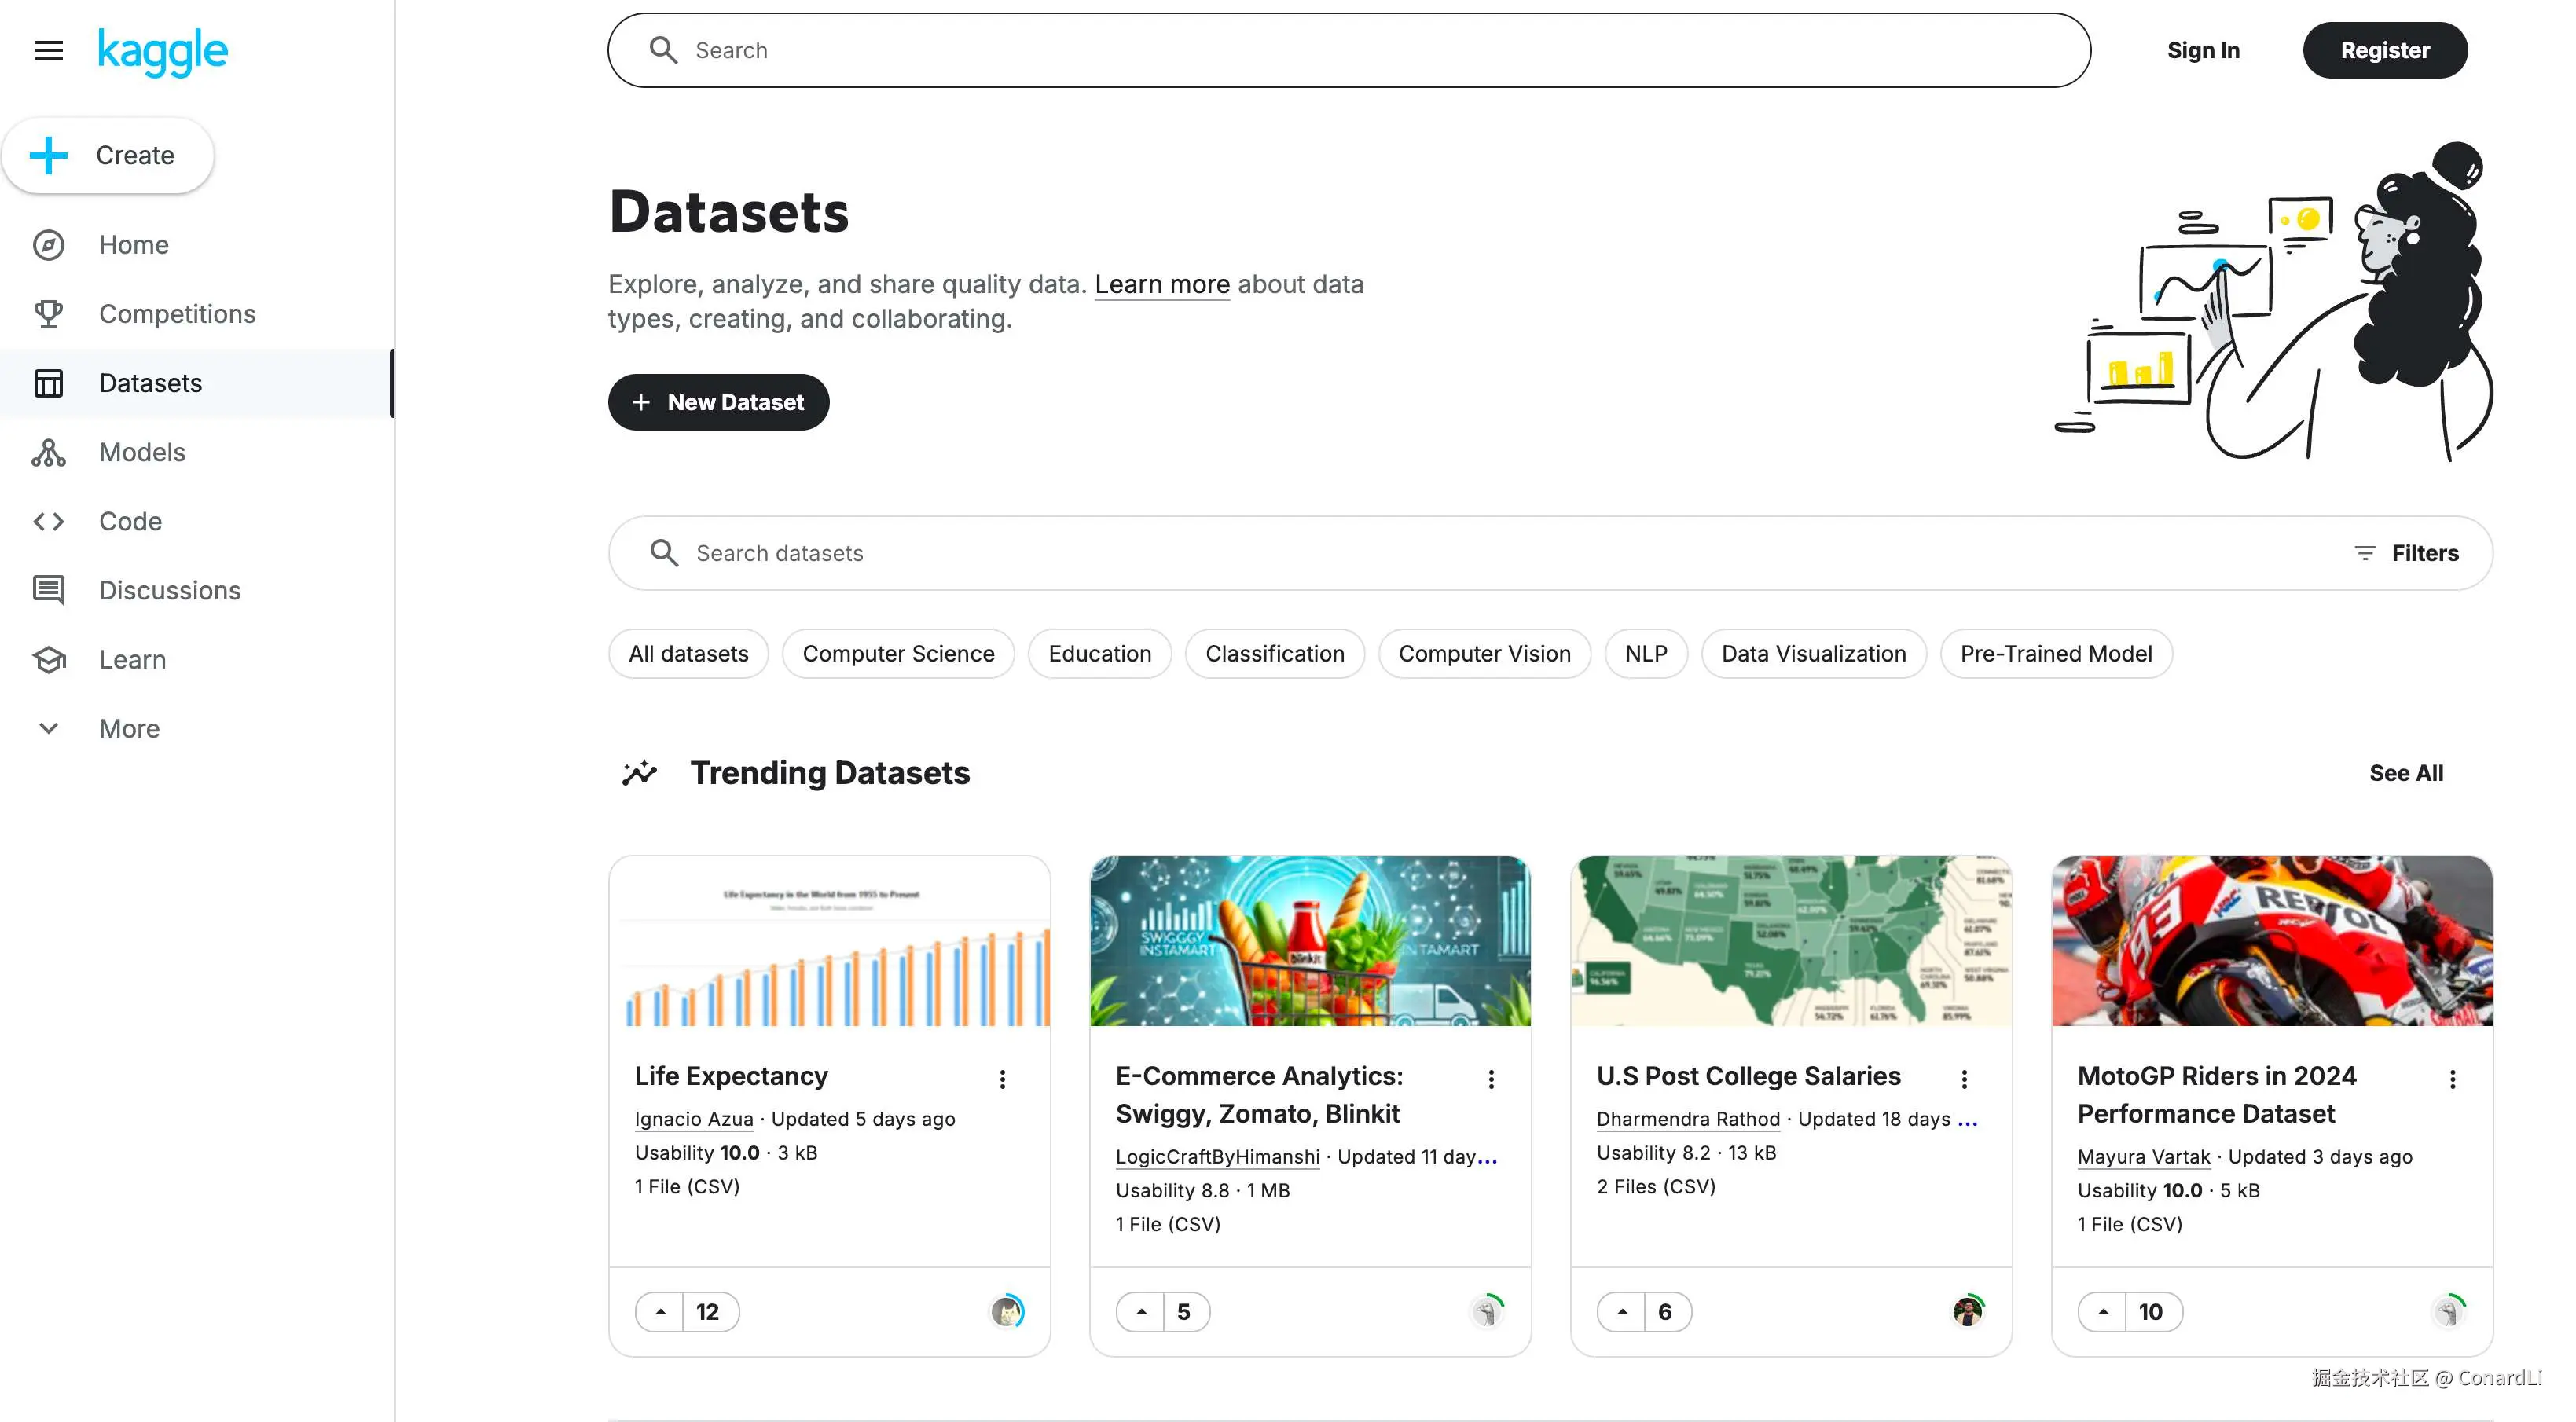Screen dimensions: 2576x1422
Task: Upvote the Life Expectancy dataset
Action: [660, 1311]
